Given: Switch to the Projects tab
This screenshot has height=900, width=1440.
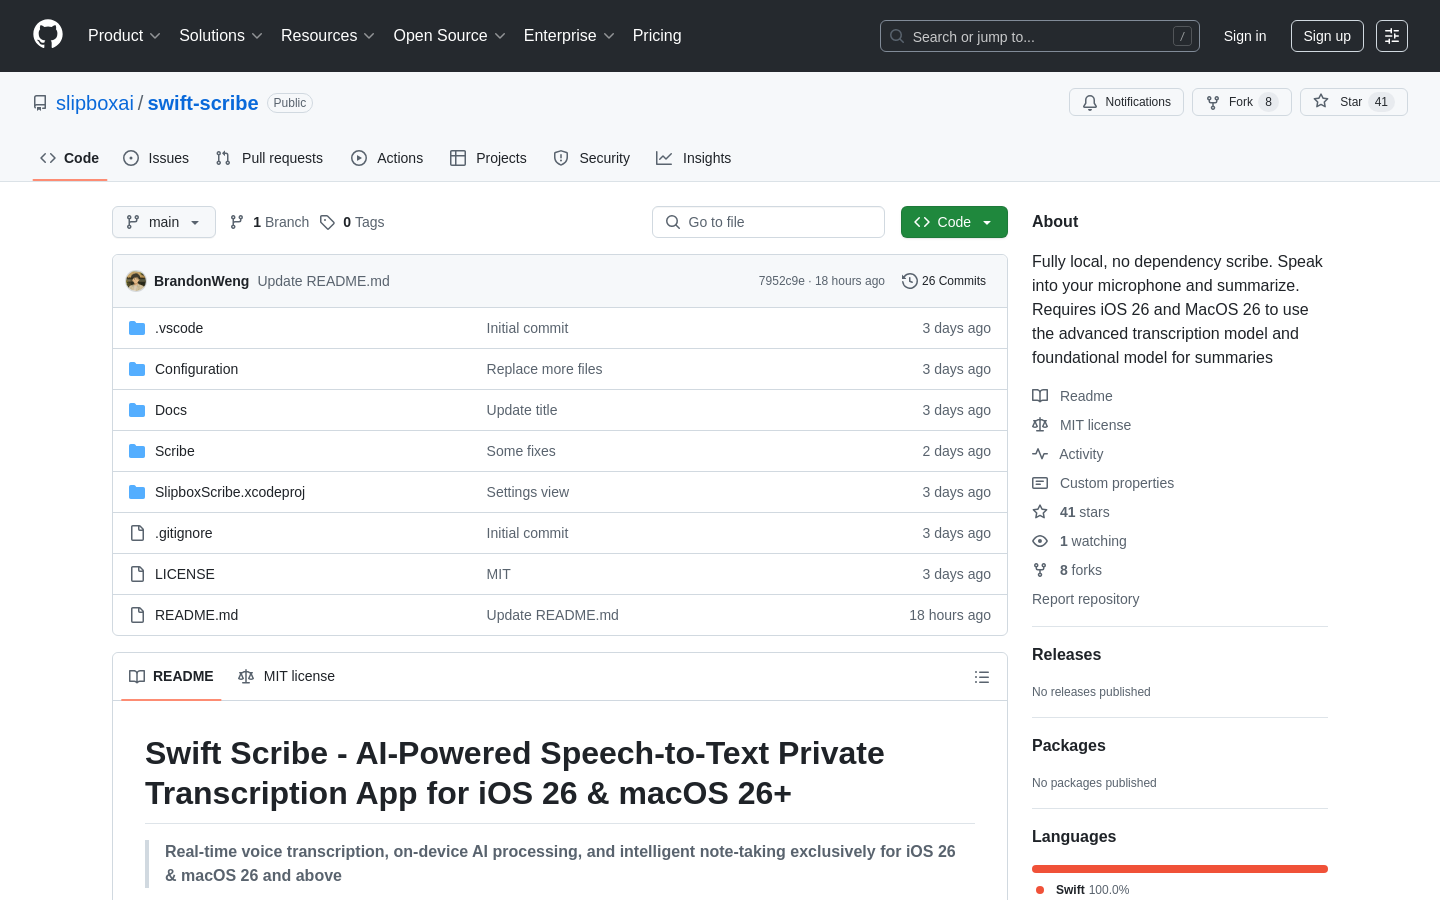Looking at the screenshot, I should coord(488,158).
